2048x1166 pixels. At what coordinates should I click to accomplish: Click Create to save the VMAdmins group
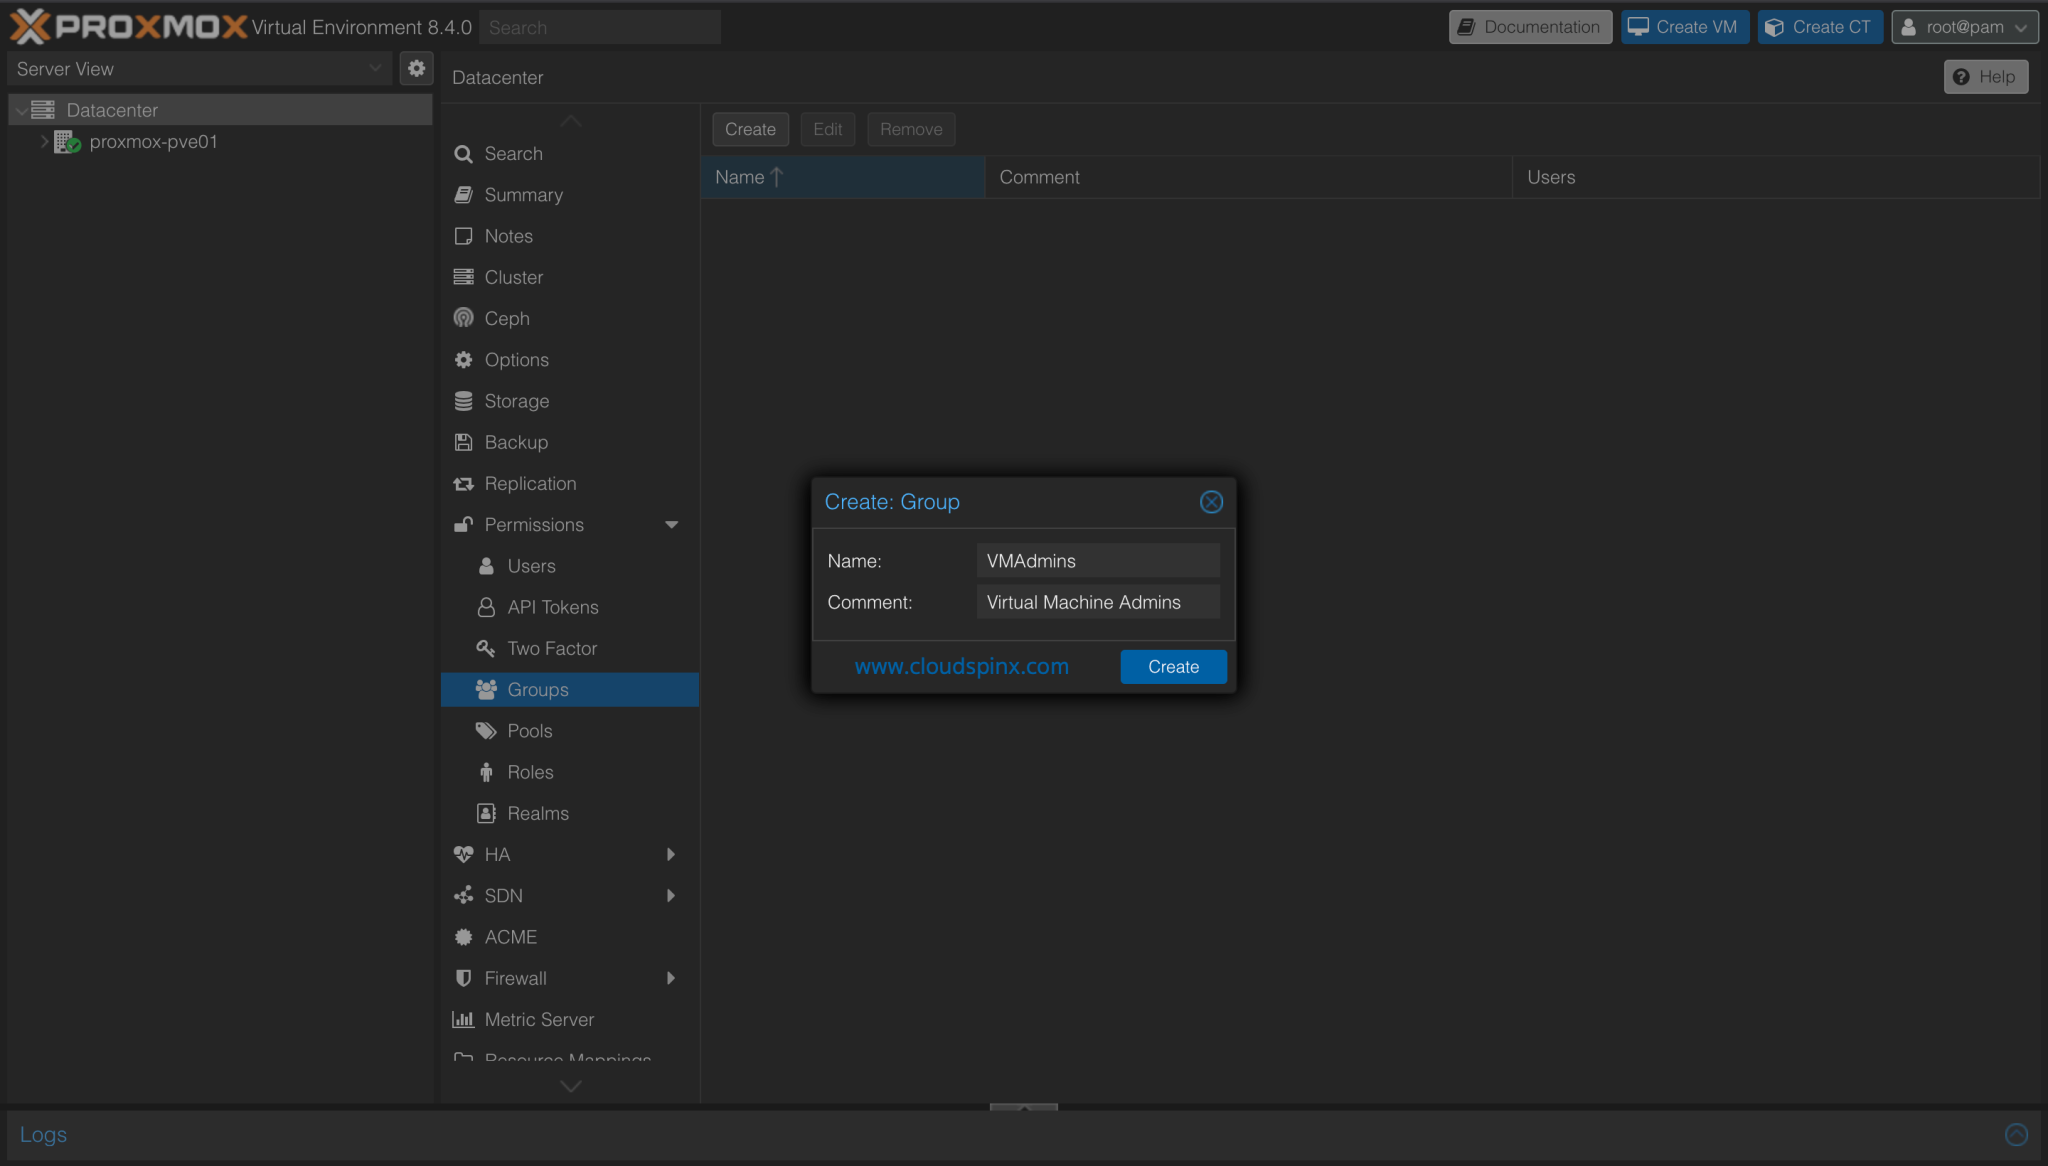(1172, 666)
